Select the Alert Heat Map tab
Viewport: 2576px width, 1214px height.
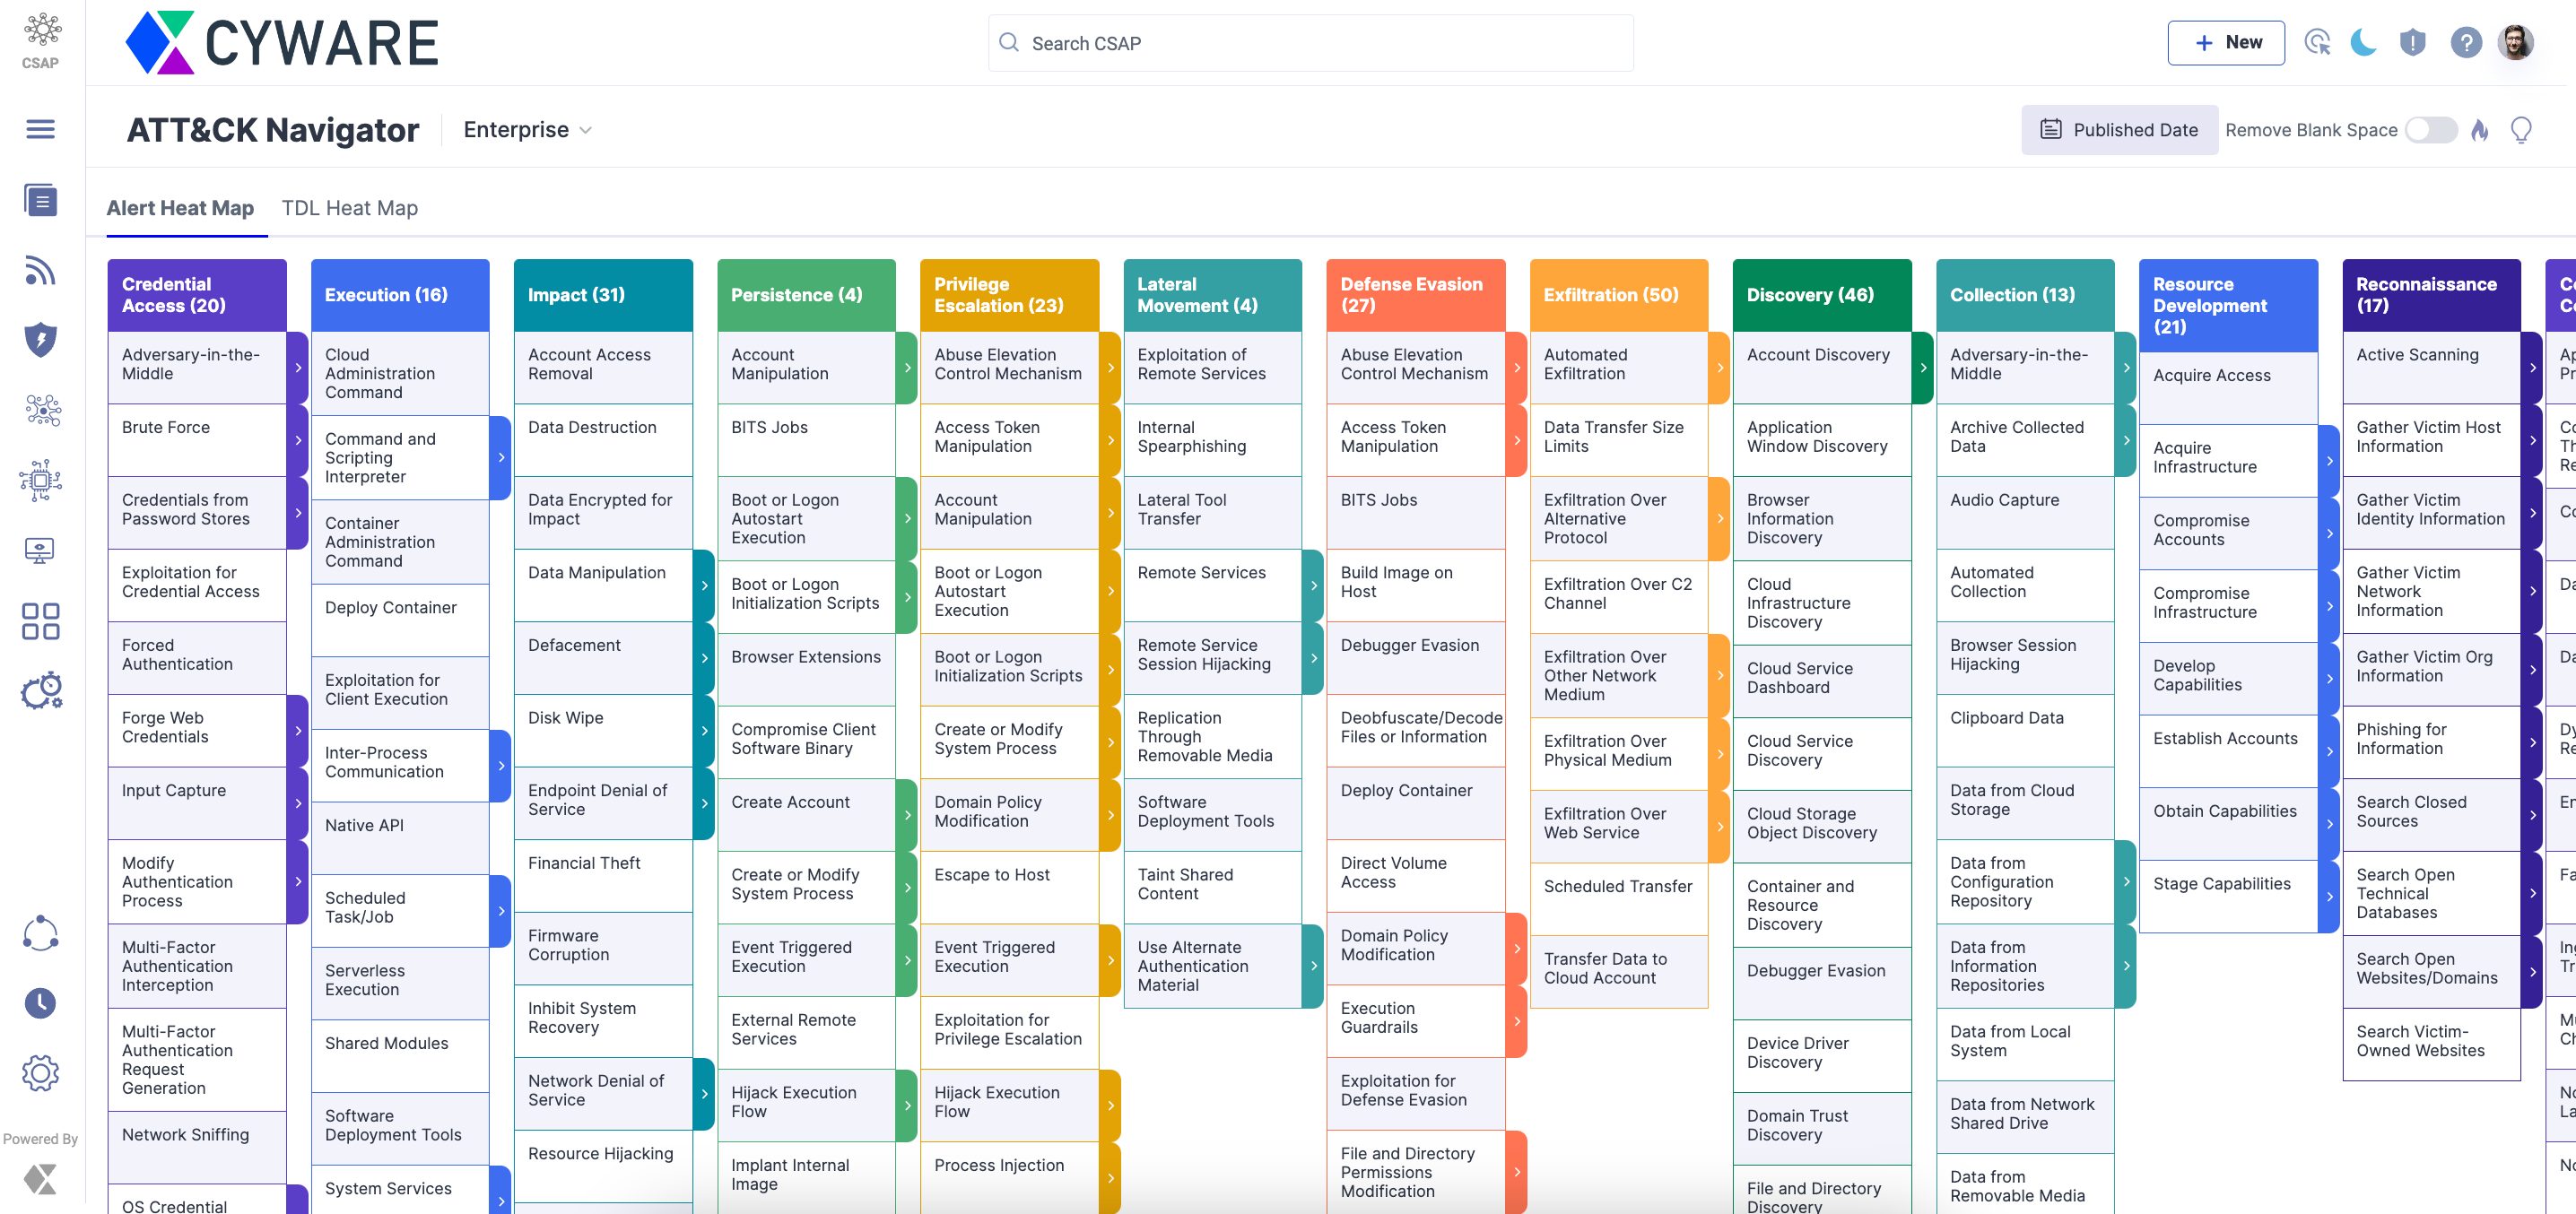click(180, 208)
